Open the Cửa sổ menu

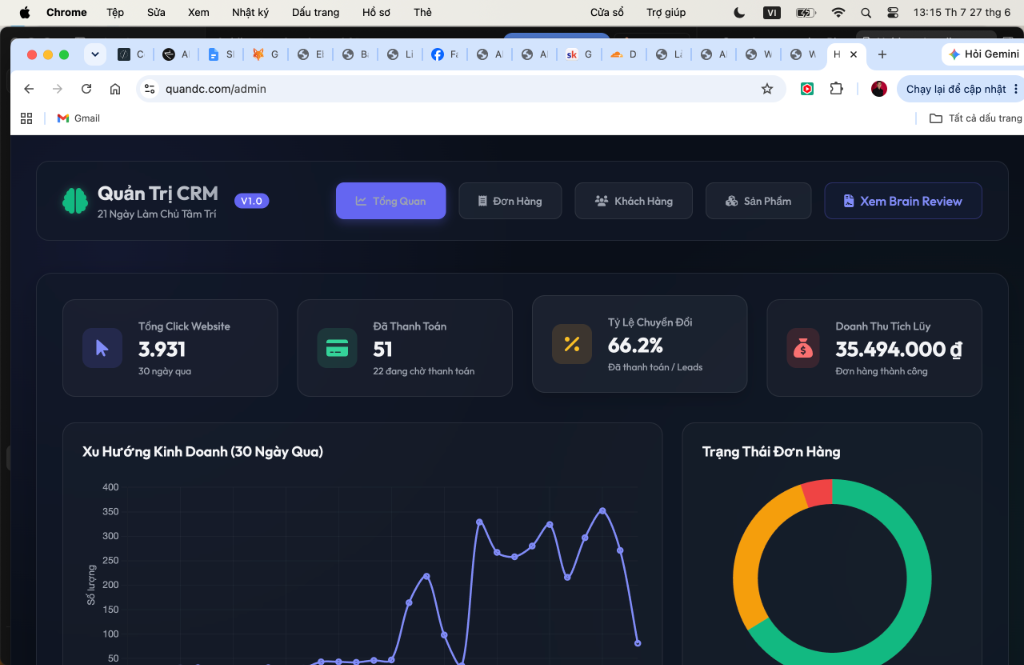click(607, 12)
